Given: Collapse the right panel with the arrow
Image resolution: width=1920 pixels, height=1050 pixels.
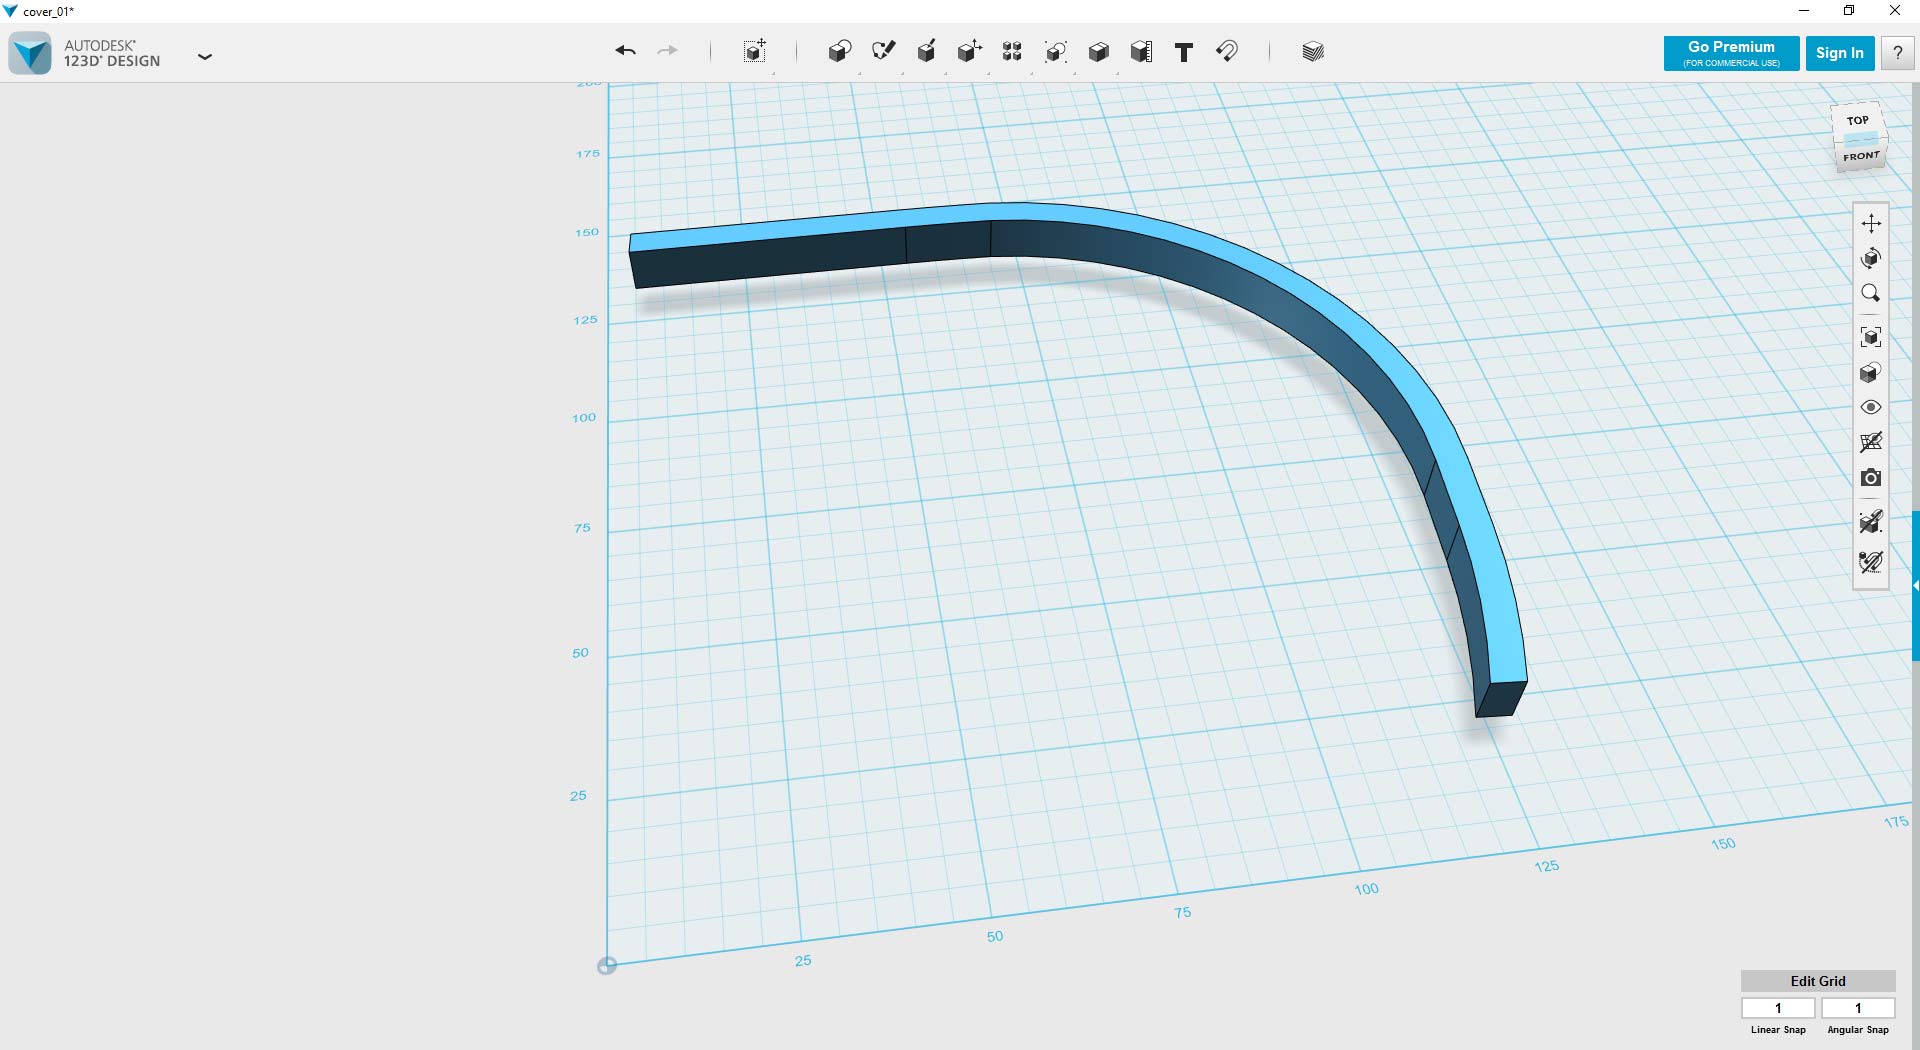Looking at the screenshot, I should pyautogui.click(x=1915, y=585).
